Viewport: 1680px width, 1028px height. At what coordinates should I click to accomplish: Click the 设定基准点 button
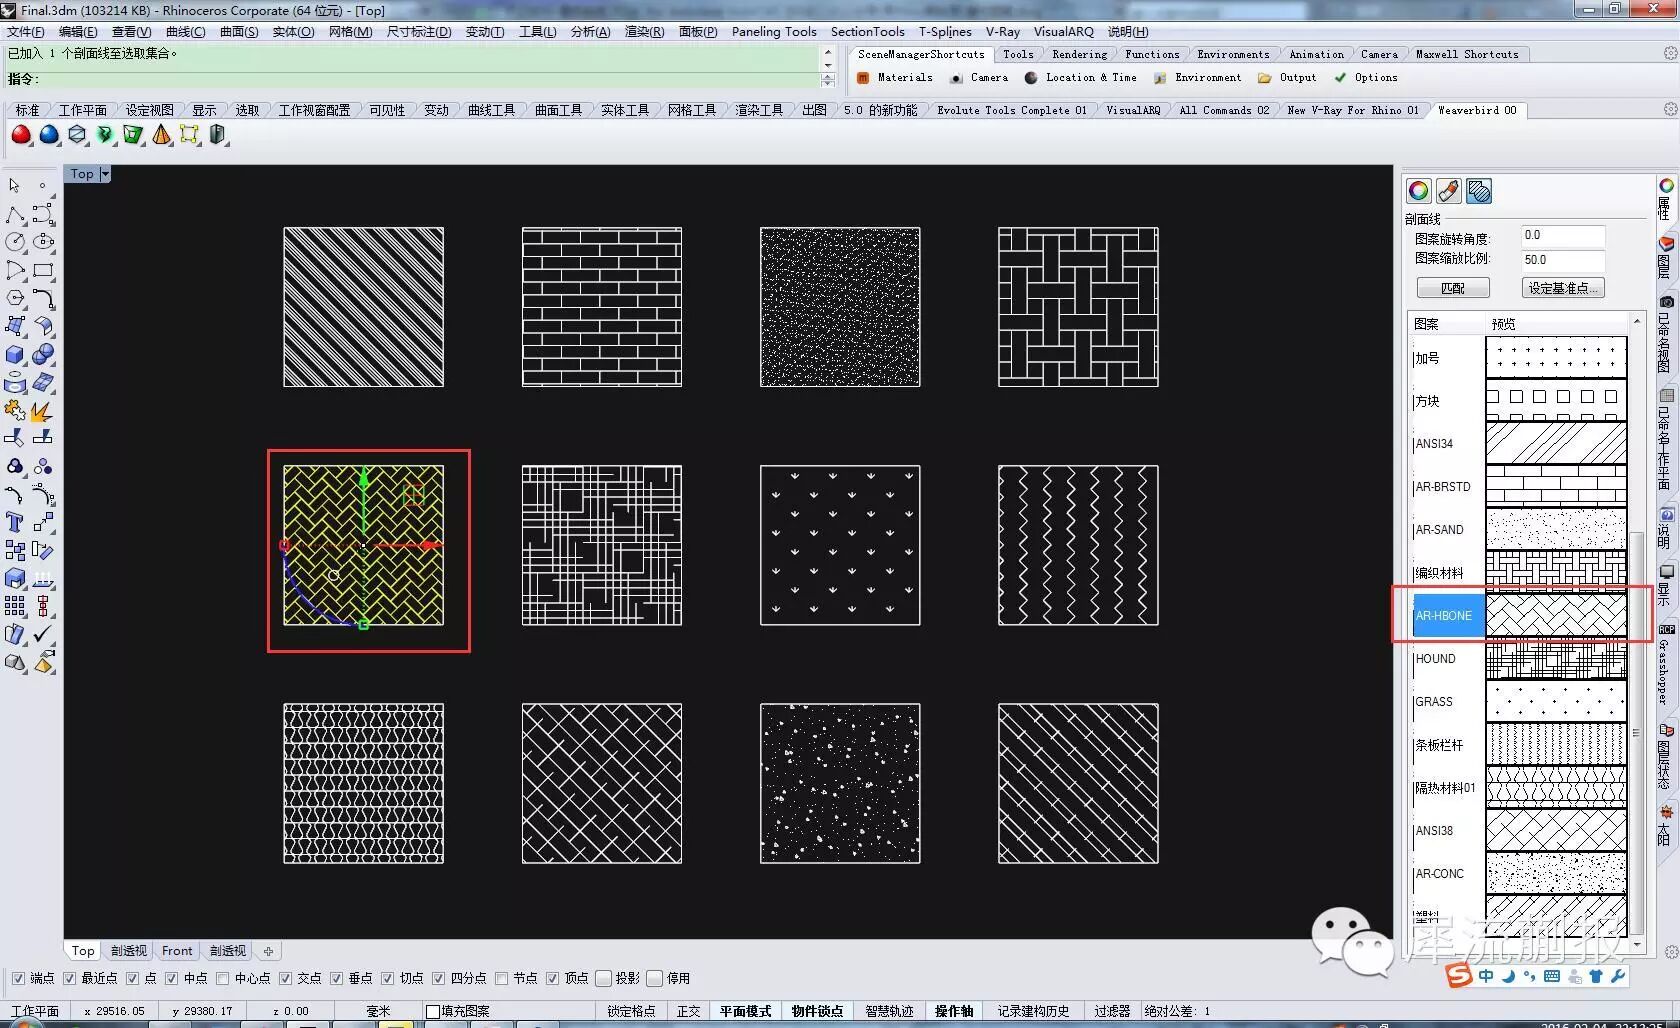pos(1563,288)
